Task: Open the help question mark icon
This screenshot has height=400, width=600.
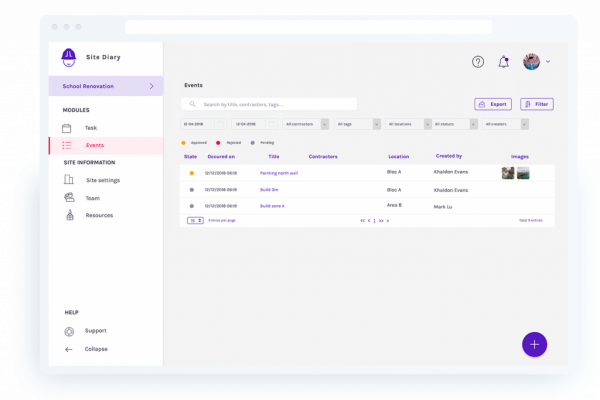Action: 478,62
